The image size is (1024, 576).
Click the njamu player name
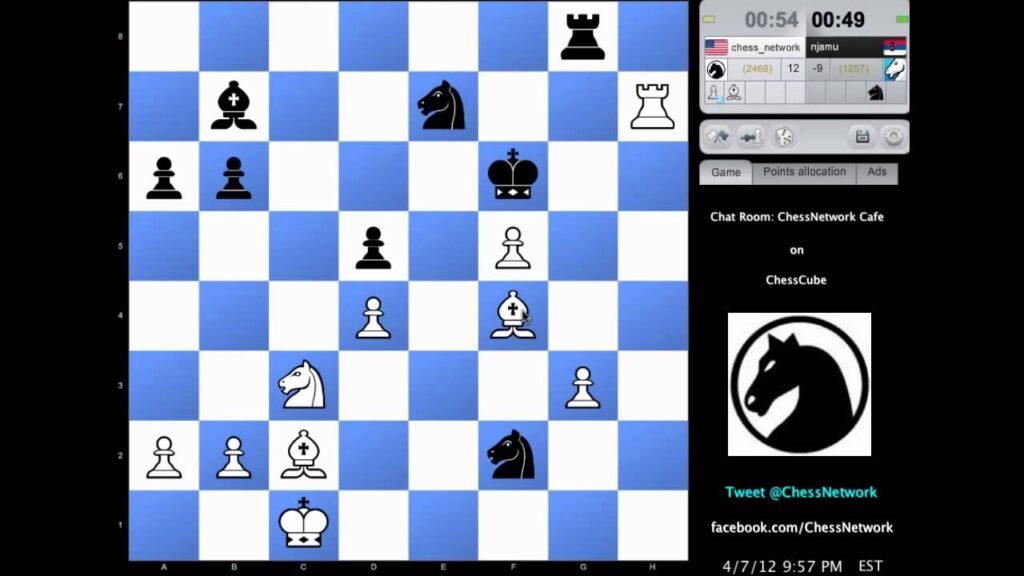pyautogui.click(x=828, y=47)
